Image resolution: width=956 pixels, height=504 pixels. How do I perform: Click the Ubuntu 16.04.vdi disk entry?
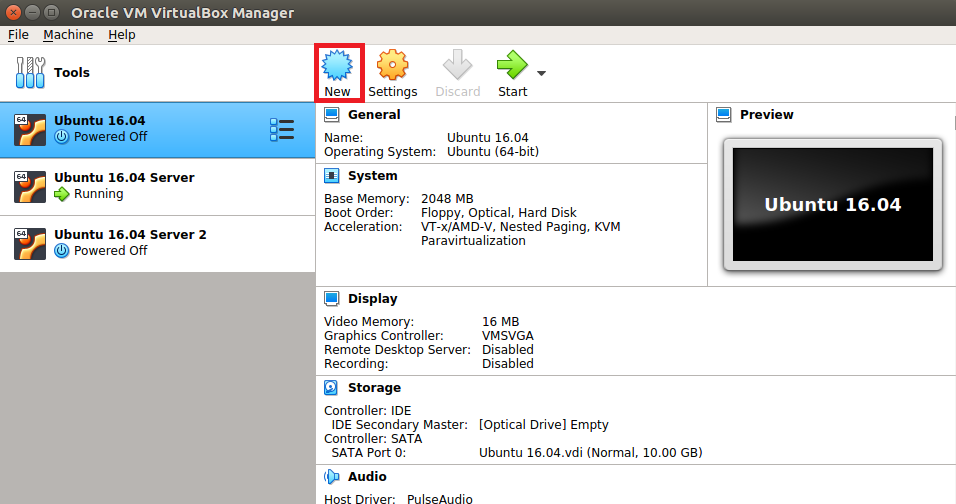click(590, 453)
